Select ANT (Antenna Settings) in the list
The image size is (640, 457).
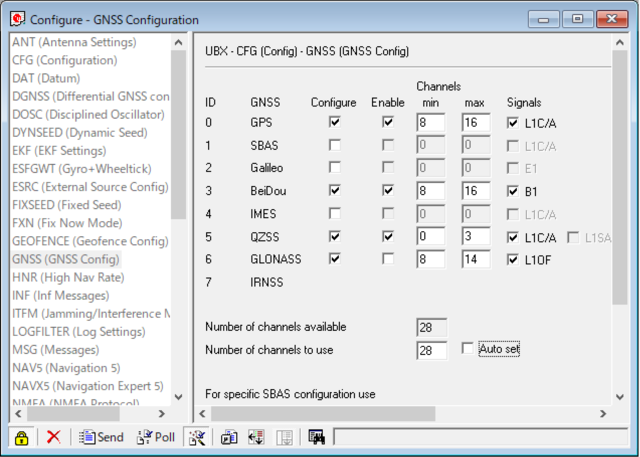click(x=74, y=42)
